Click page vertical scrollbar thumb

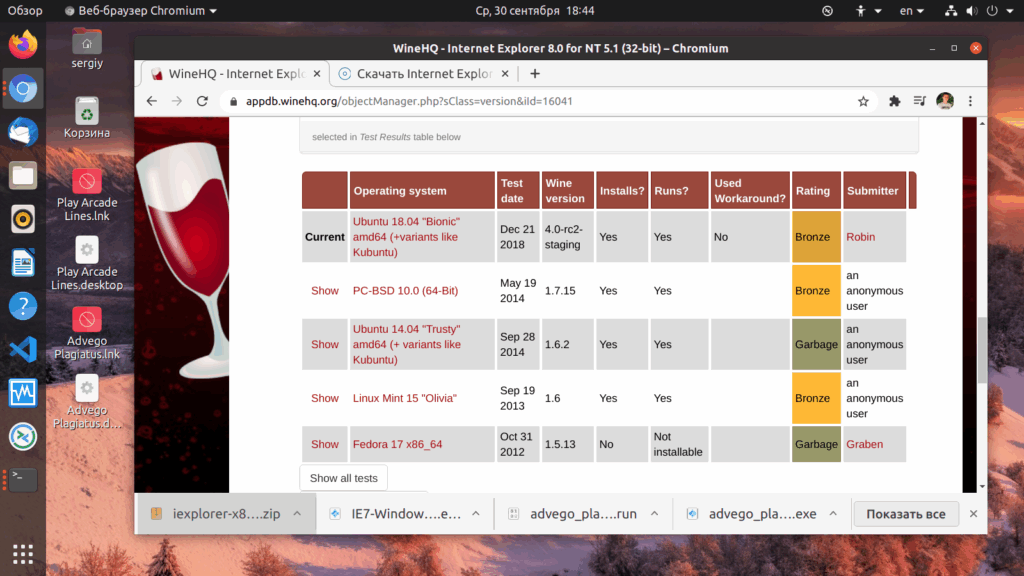pyautogui.click(x=982, y=350)
